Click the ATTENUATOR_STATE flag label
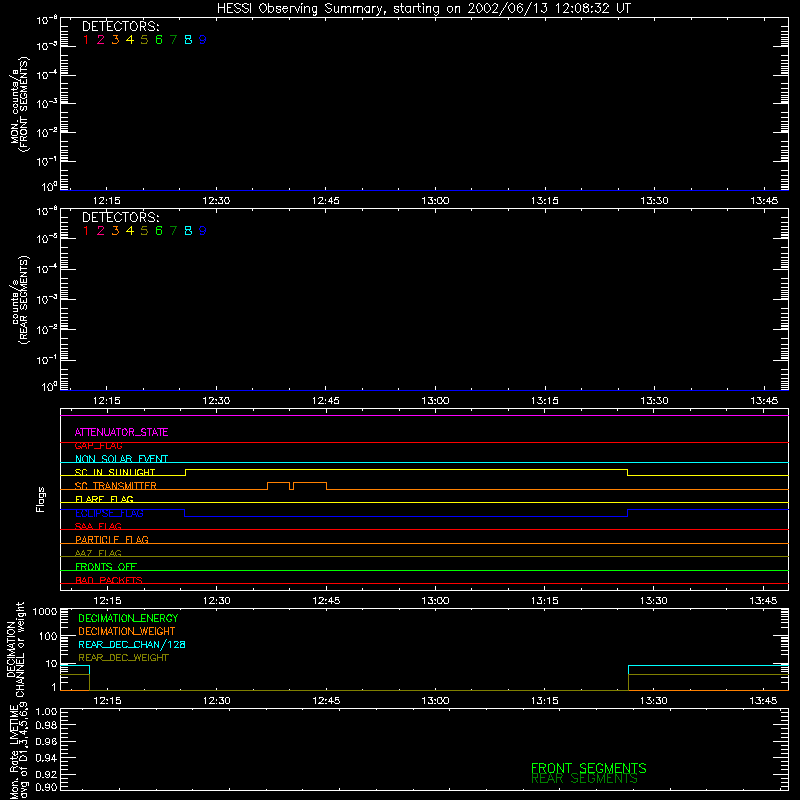This screenshot has height=800, width=800. [x=121, y=432]
